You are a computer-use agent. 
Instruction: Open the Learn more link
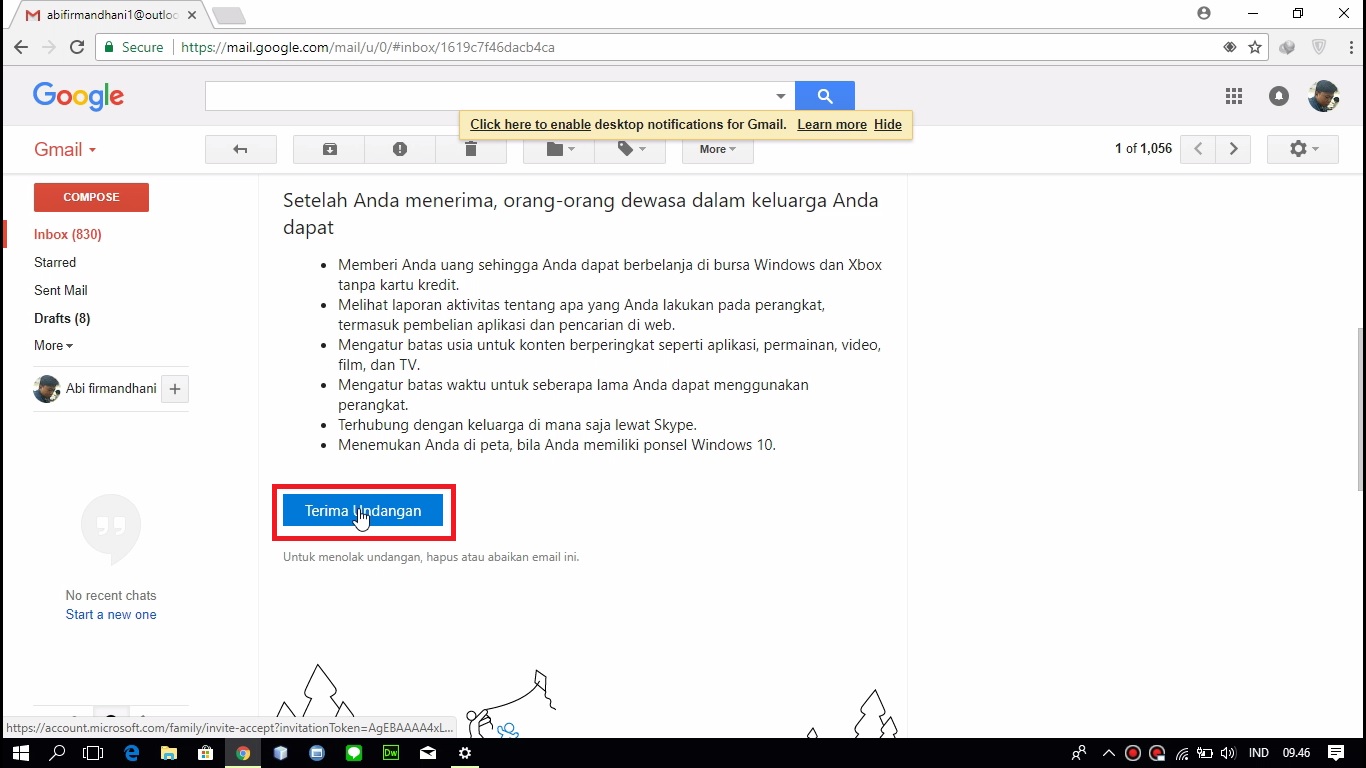click(832, 125)
